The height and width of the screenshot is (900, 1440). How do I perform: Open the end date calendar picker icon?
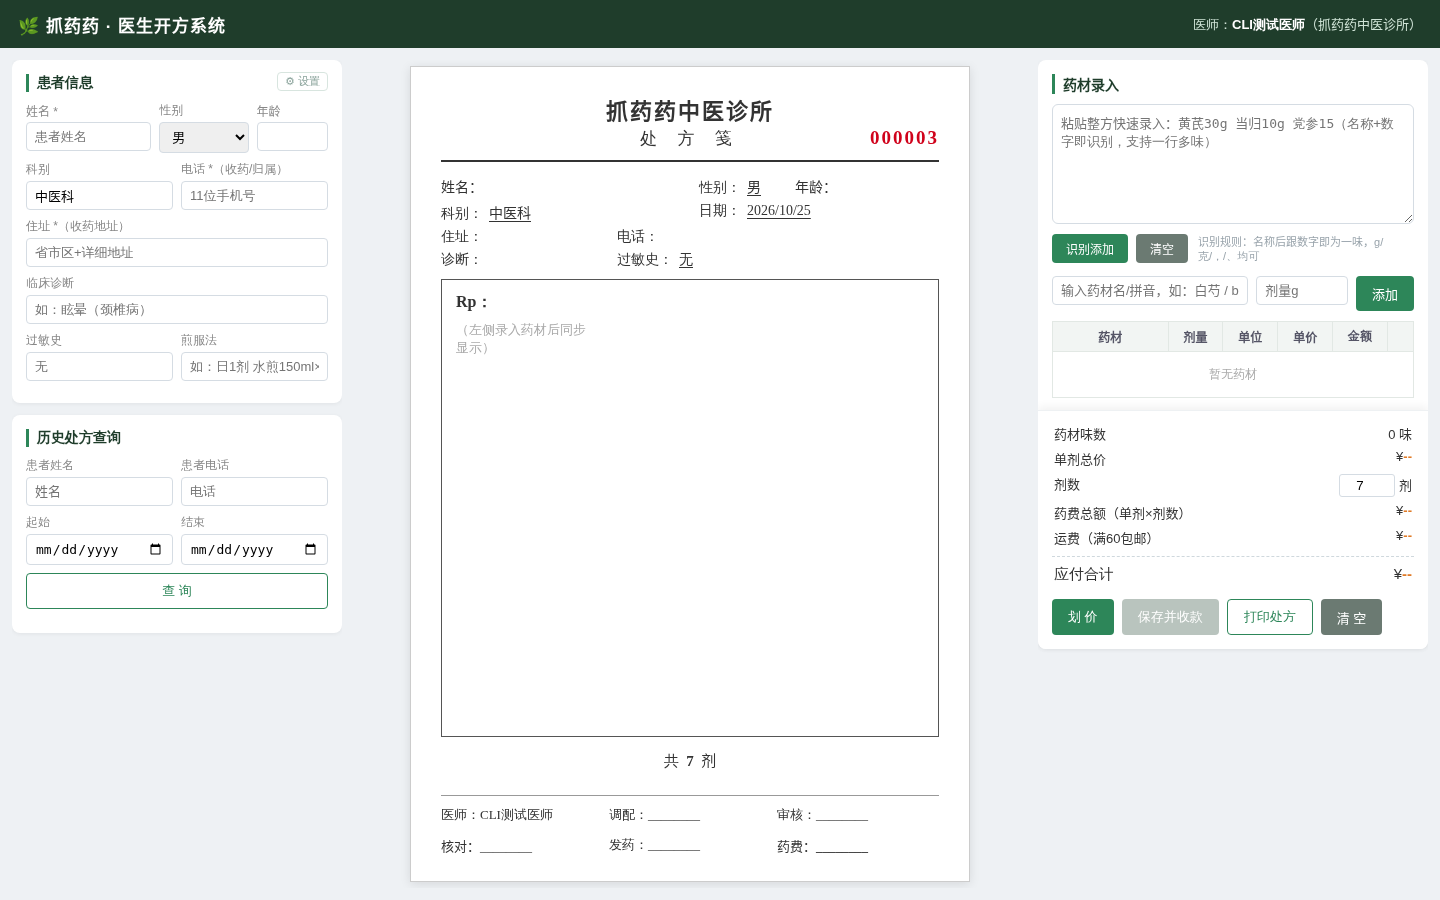(x=310, y=549)
